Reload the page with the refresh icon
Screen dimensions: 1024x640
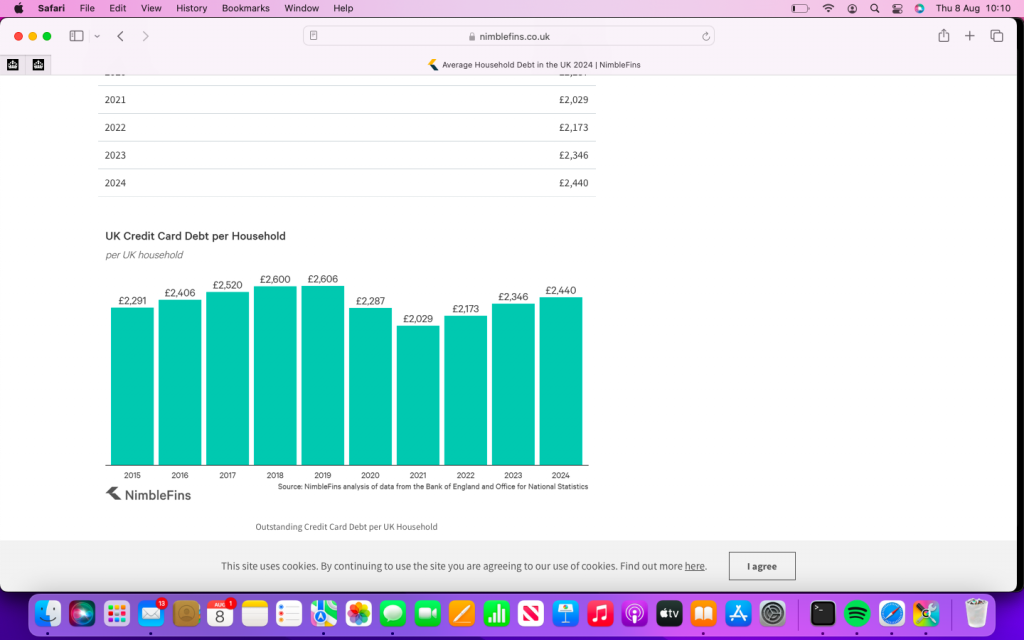coord(706,36)
